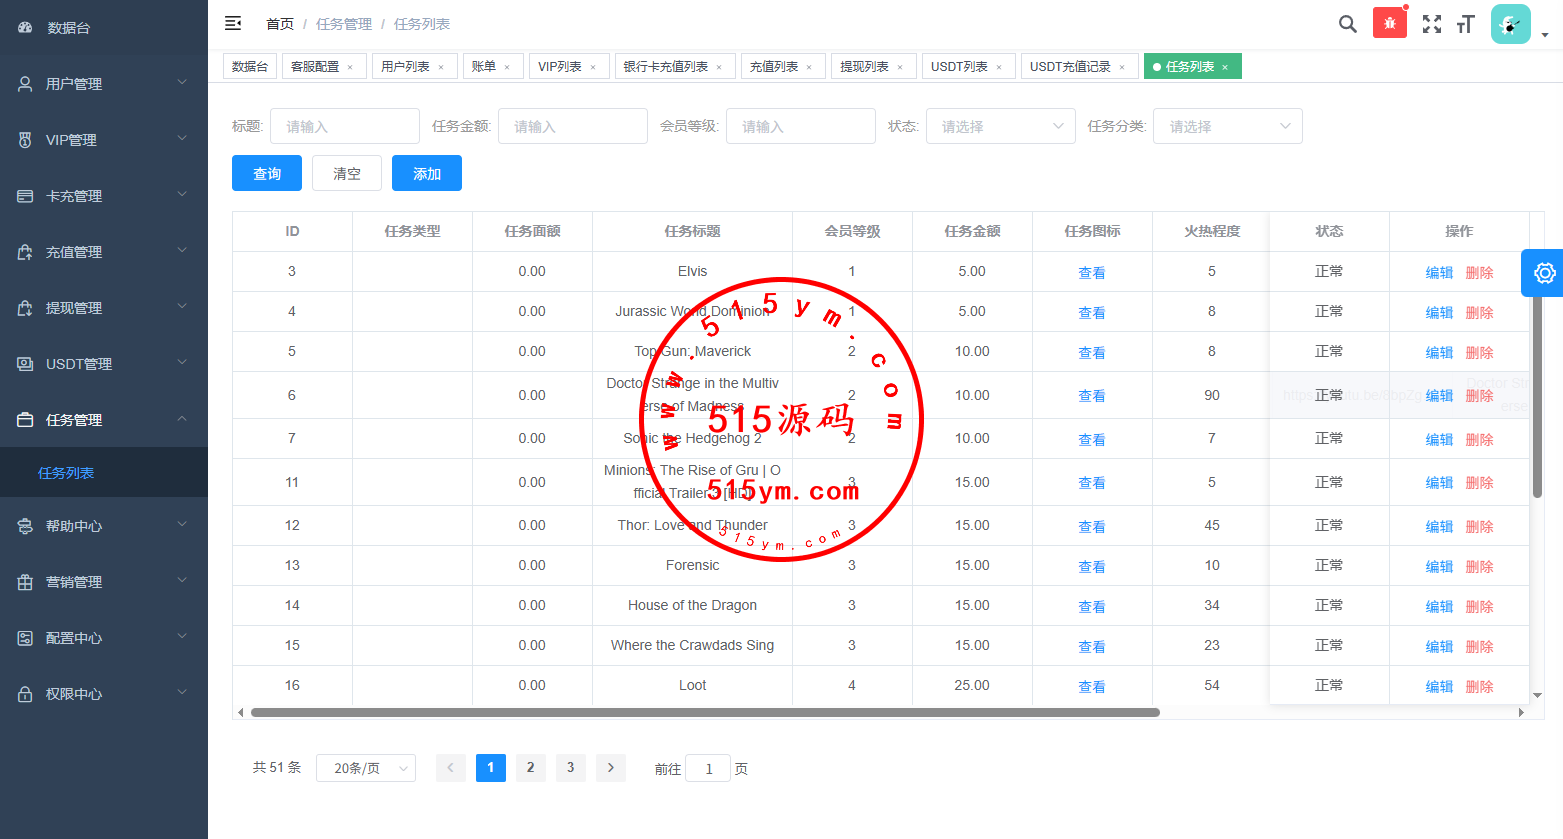Click 编辑 for the Elvis task

(x=1439, y=272)
